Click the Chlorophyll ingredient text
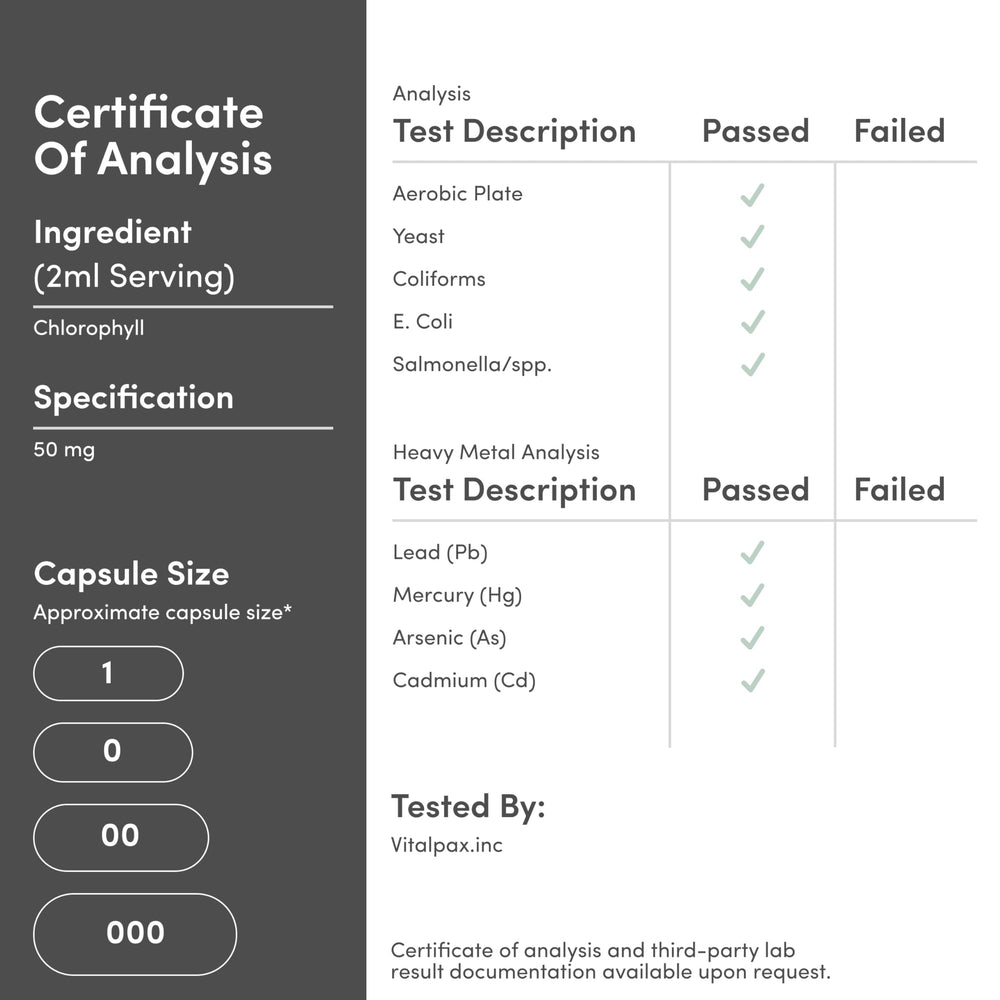1000x1000 pixels. point(89,328)
